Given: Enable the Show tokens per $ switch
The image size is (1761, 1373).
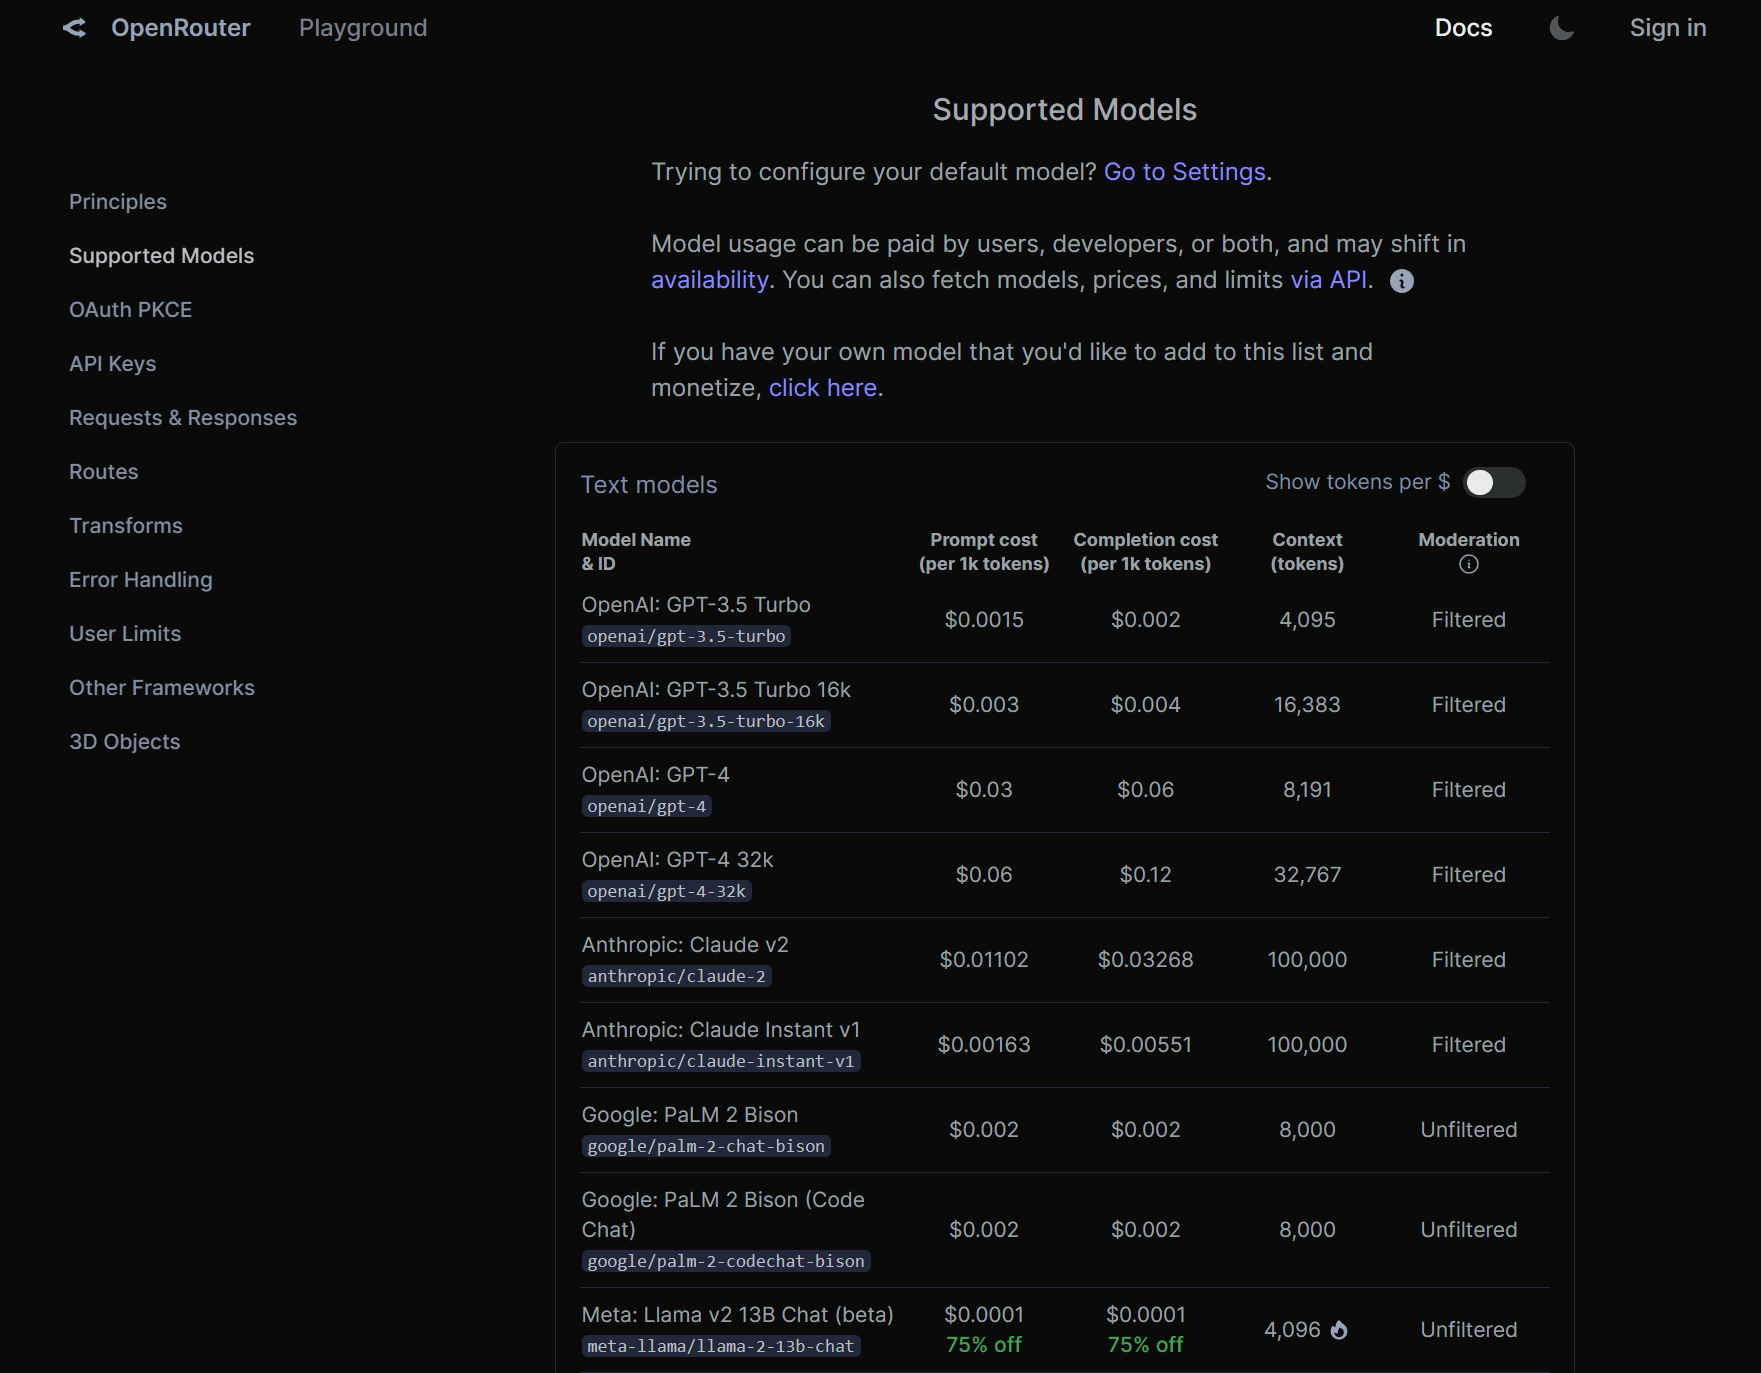Looking at the screenshot, I should (1494, 483).
